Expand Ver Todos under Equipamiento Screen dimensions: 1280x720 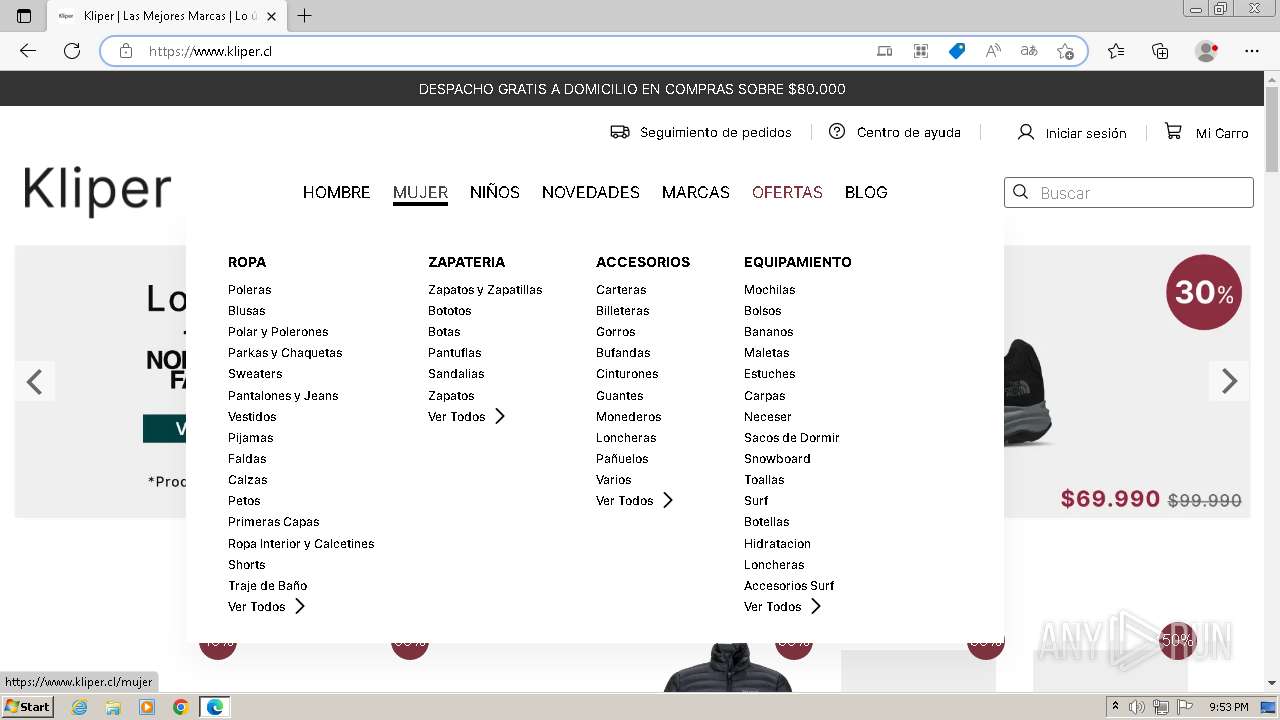[782, 607]
